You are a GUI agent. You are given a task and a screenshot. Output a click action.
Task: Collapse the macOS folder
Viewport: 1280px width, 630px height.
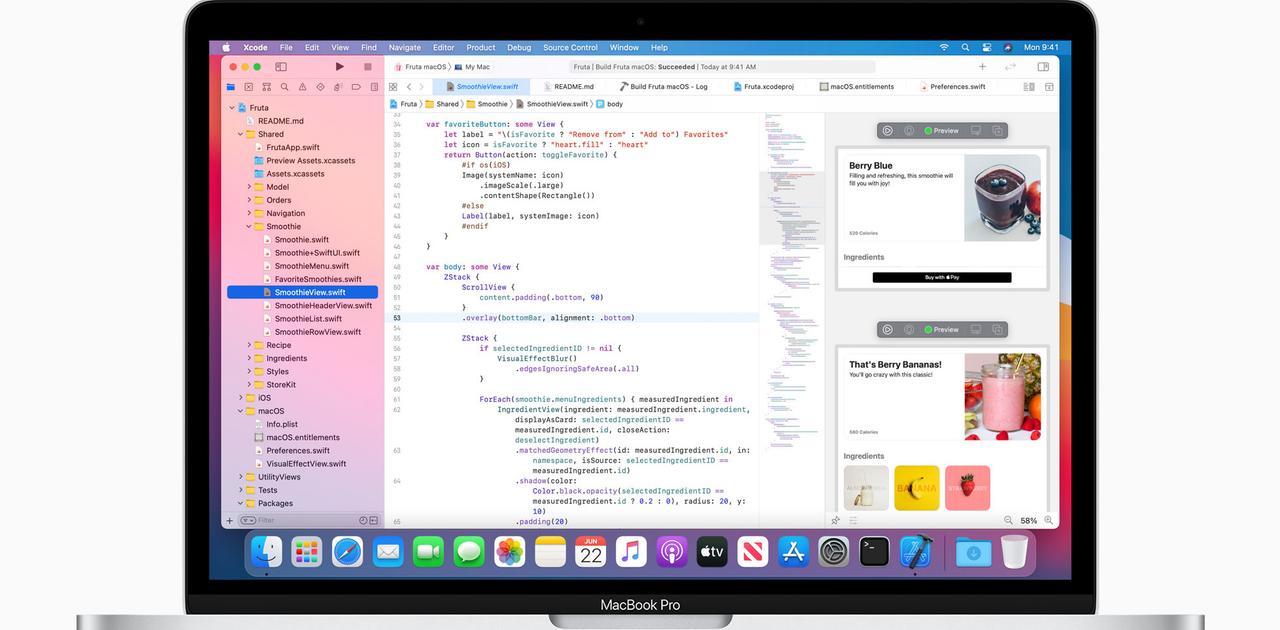coord(240,411)
